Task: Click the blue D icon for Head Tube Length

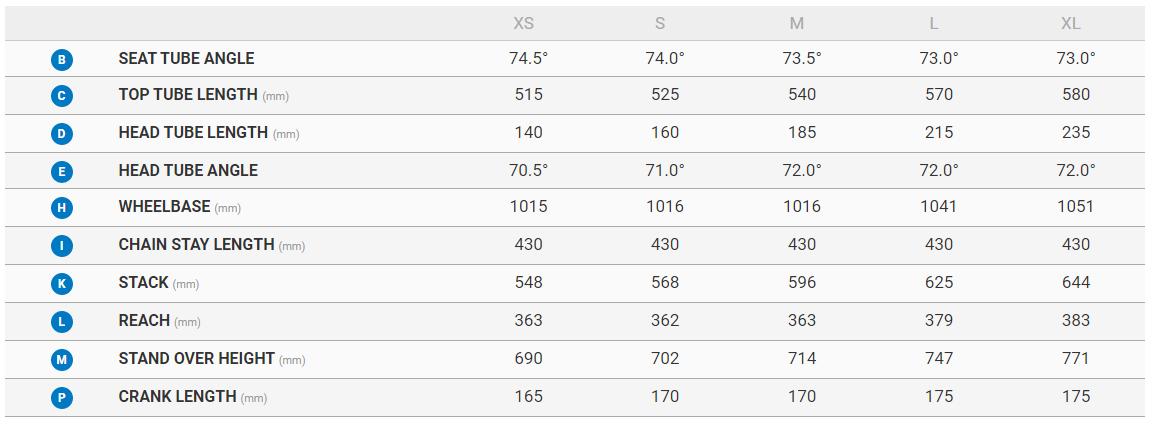Action: click(62, 134)
